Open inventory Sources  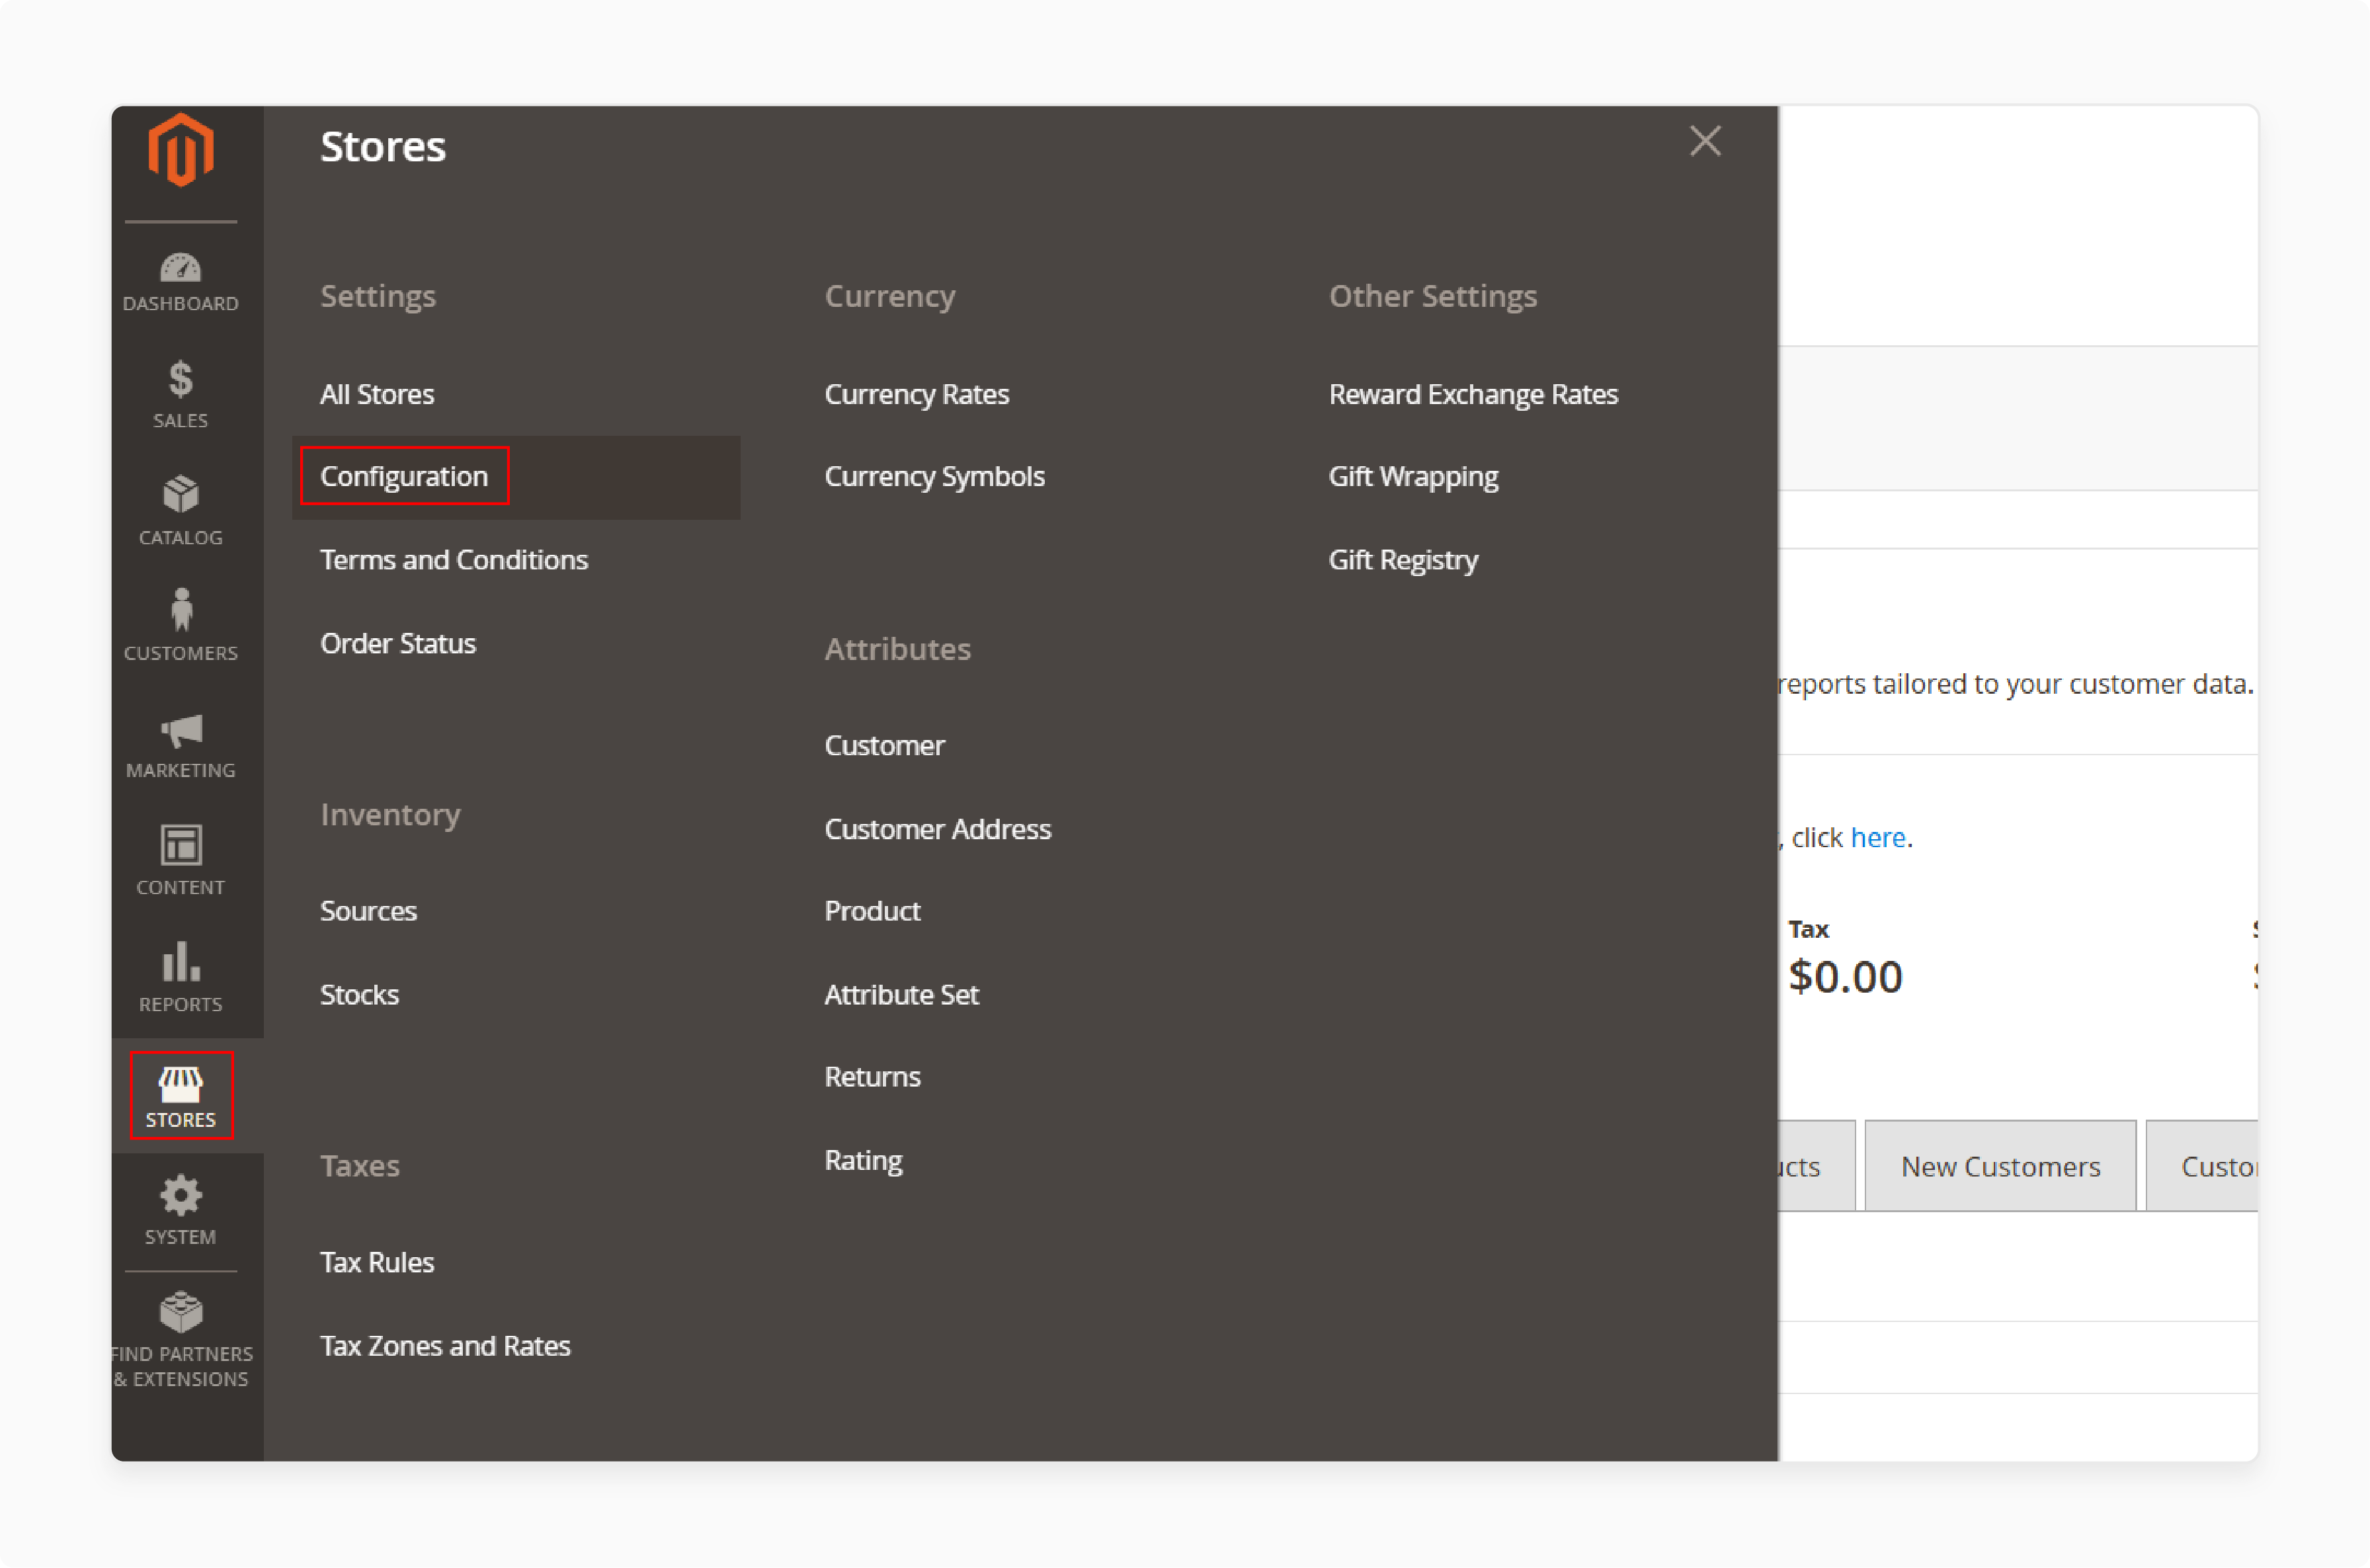368,911
